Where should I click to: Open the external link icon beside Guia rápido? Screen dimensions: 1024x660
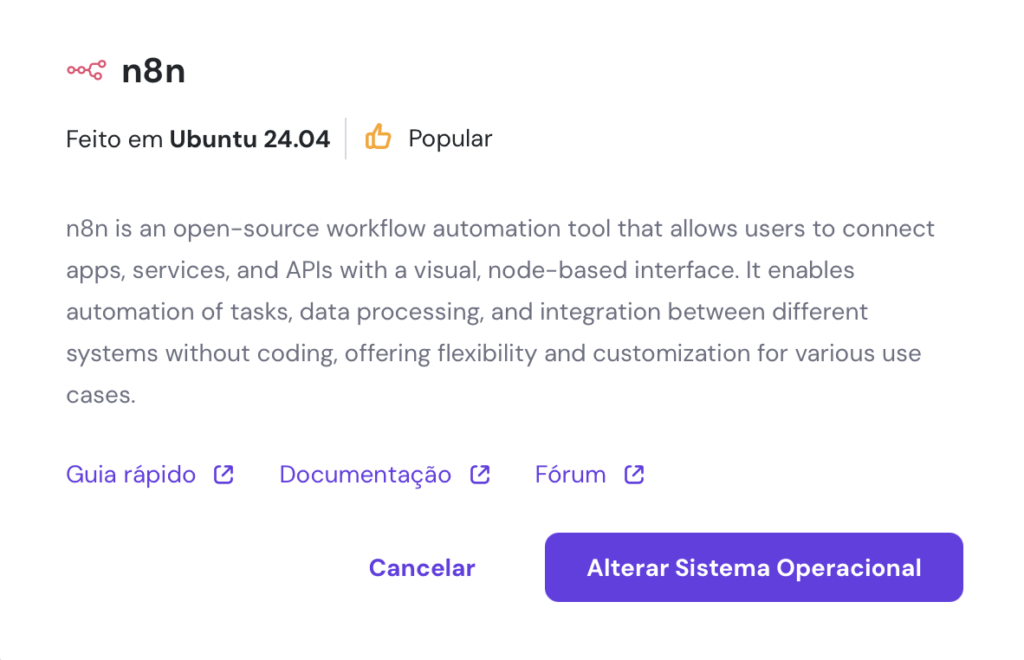click(x=222, y=474)
